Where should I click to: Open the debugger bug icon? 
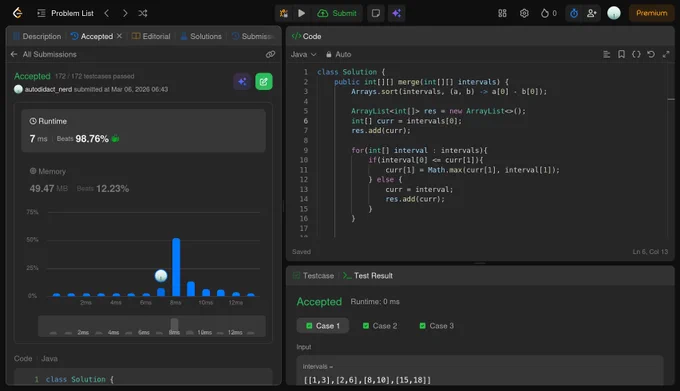(x=284, y=13)
